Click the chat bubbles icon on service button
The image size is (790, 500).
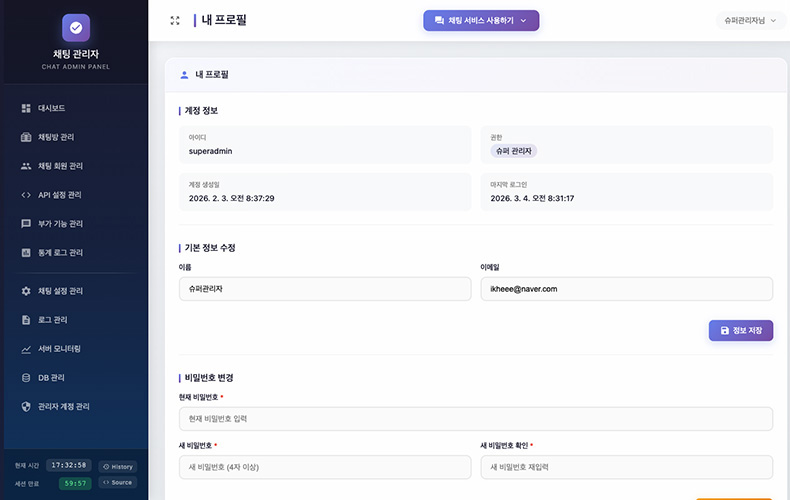[x=439, y=20]
